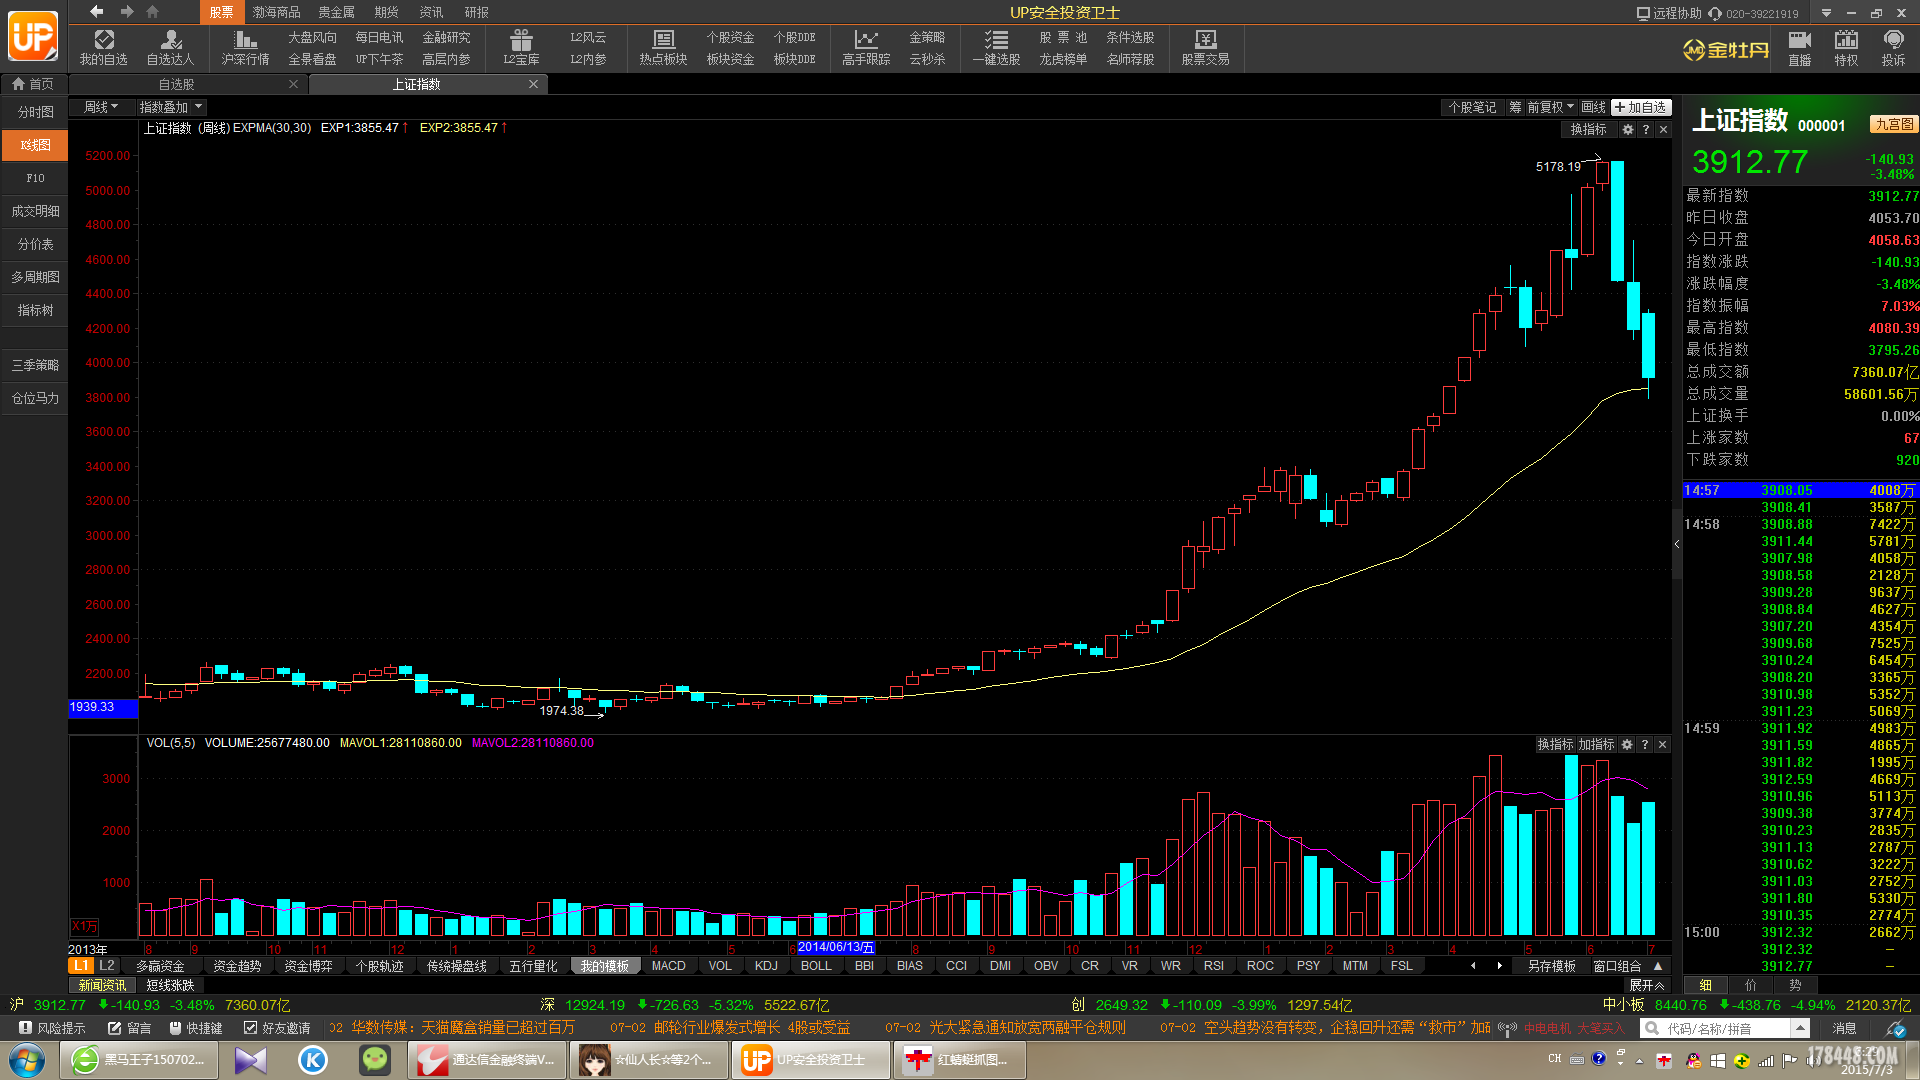Click 另存模板 save template button
This screenshot has width=1920, height=1080.
1552,966
